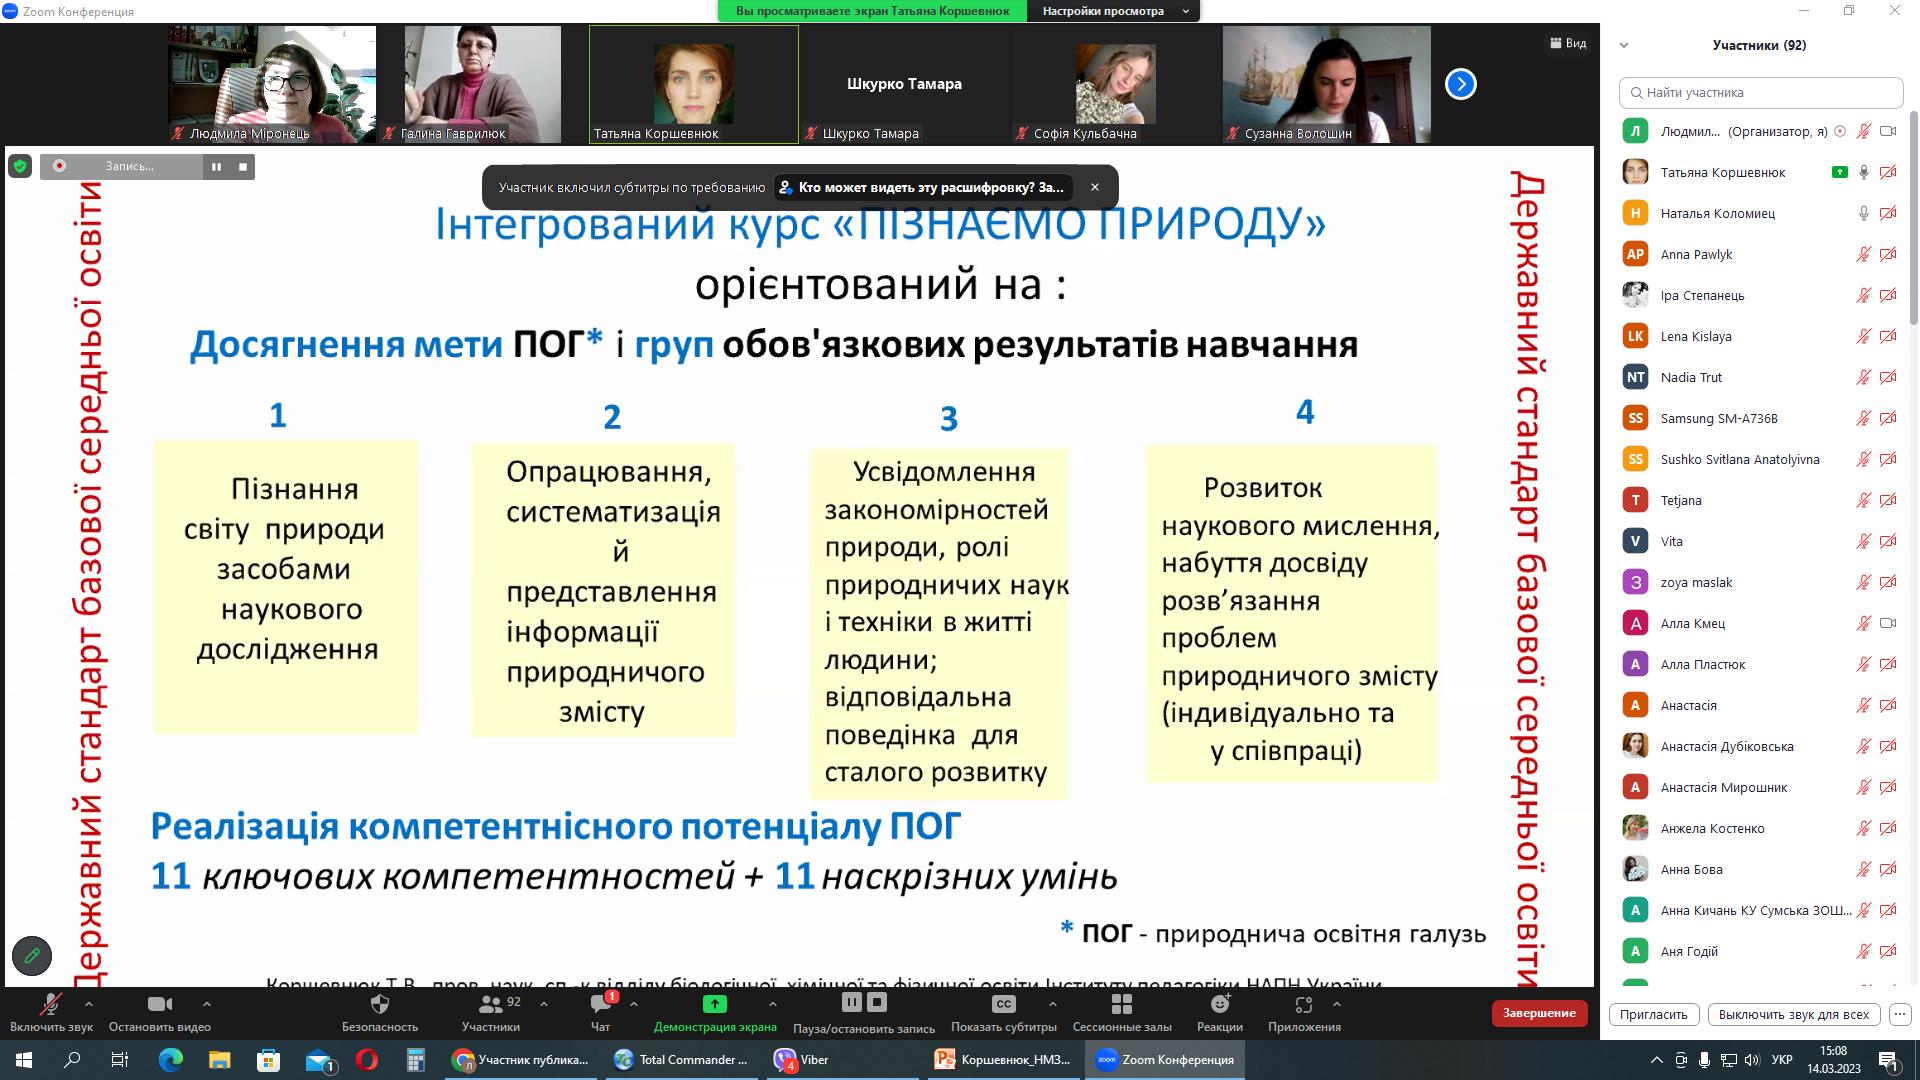1920x1080 pixels.
Task: Expand audio options arrow next to mute
Action: click(89, 1004)
